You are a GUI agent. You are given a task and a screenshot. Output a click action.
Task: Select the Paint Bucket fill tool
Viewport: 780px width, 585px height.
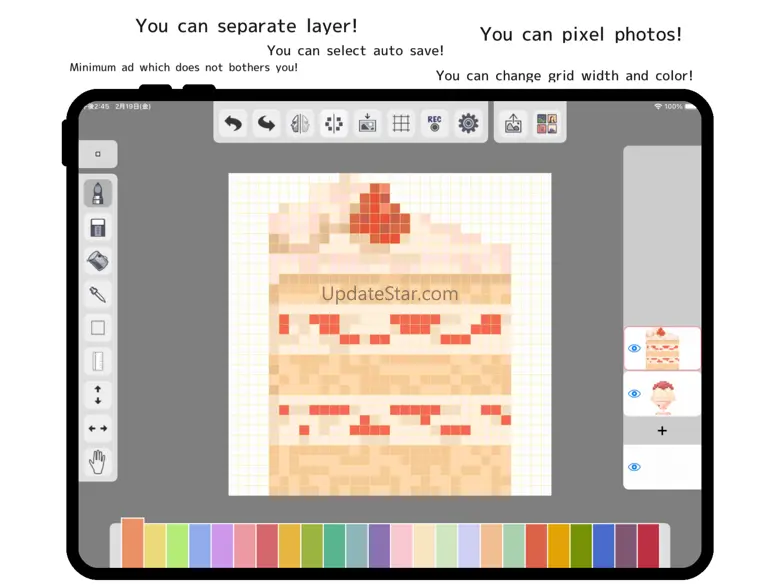(x=98, y=261)
